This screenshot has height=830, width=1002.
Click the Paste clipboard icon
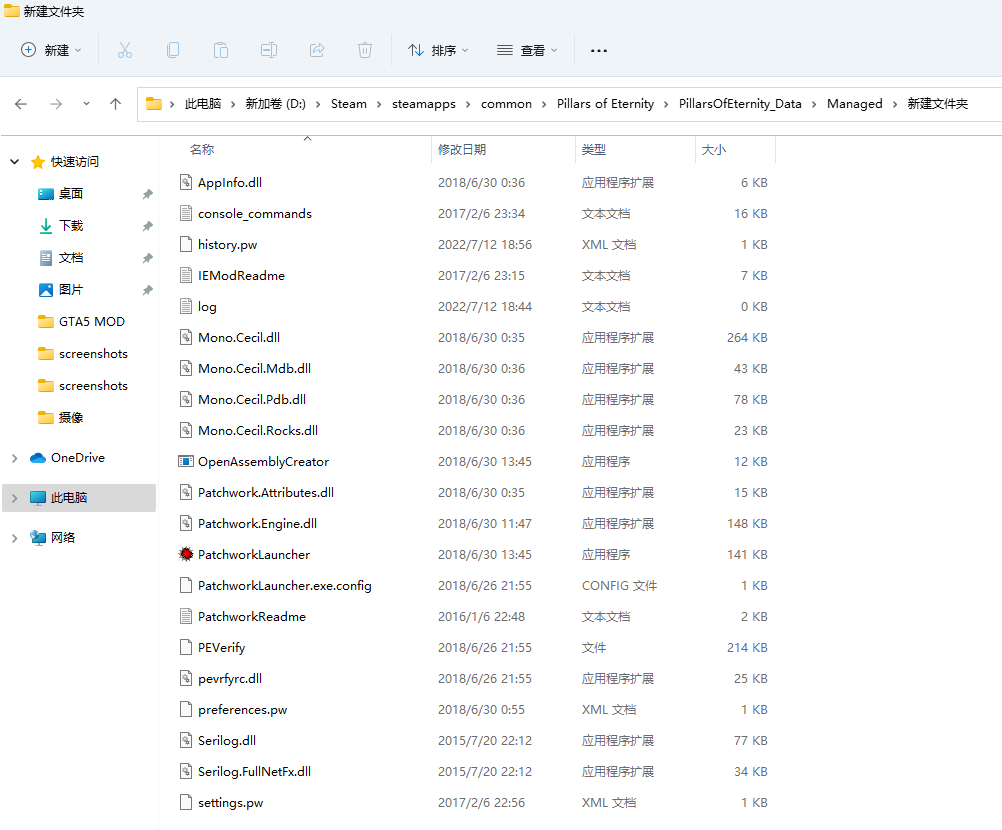point(220,50)
